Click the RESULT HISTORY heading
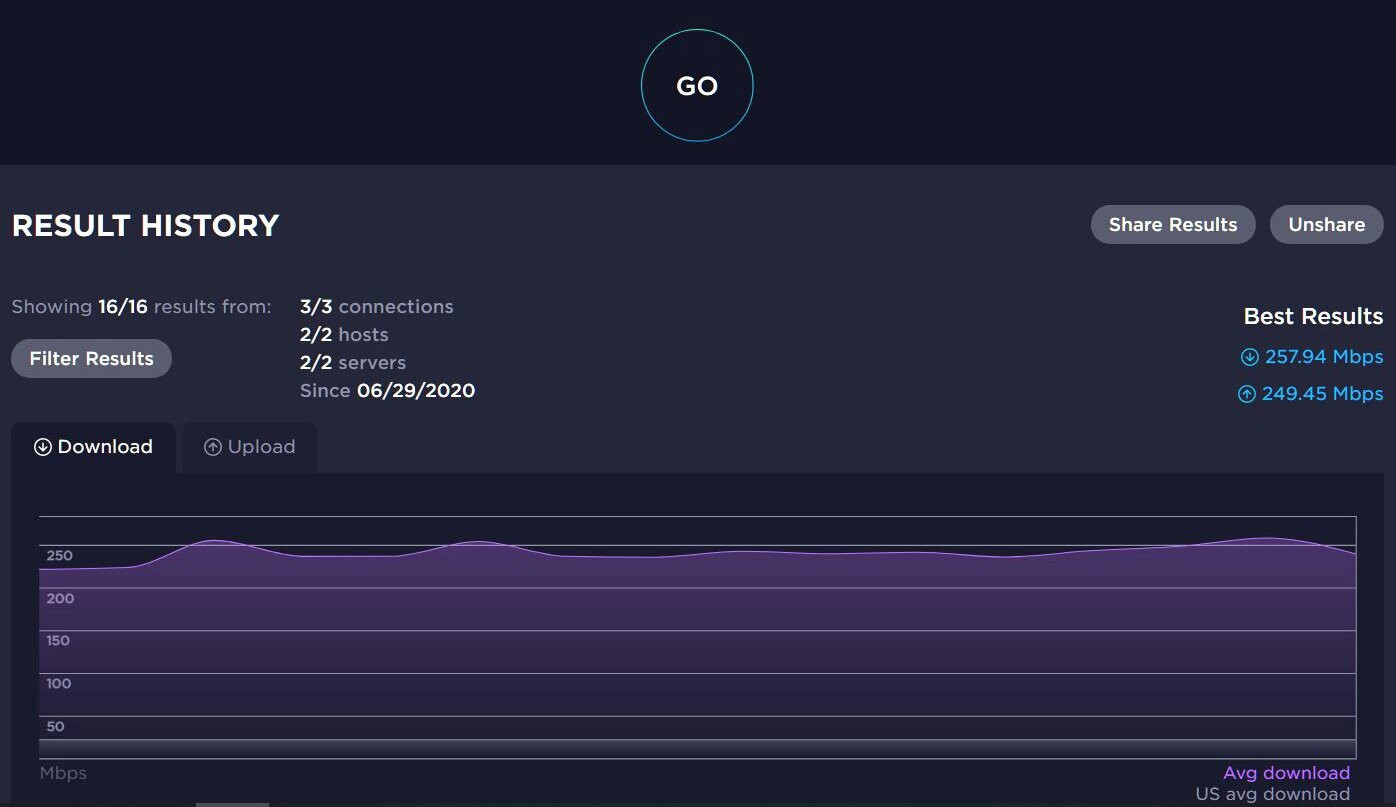The height and width of the screenshot is (807, 1396). [x=145, y=225]
